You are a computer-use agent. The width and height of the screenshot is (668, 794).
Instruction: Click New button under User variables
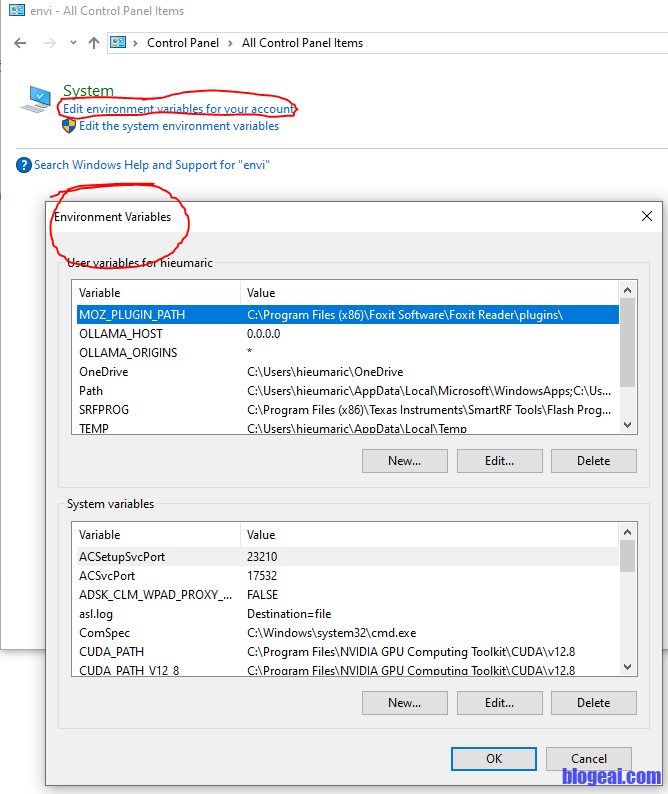point(404,461)
